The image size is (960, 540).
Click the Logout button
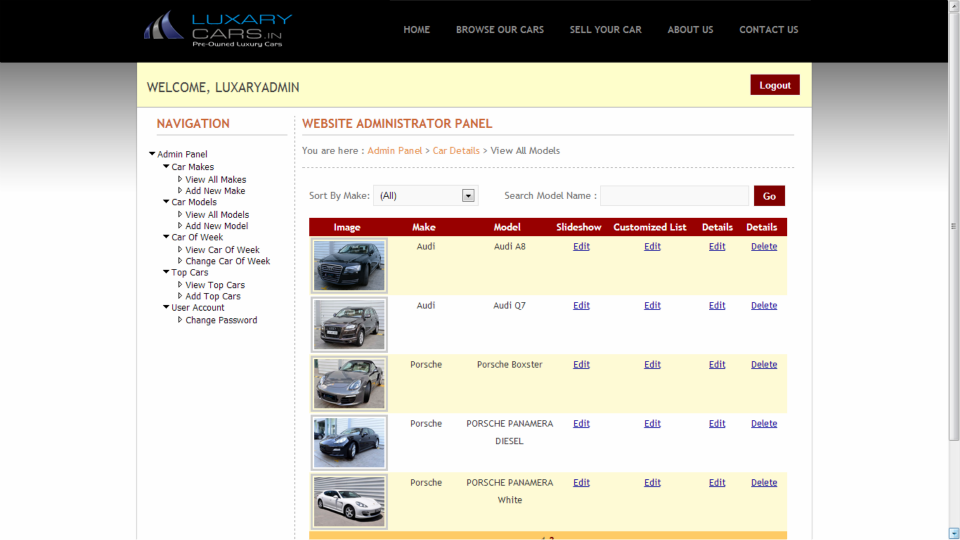tap(774, 85)
